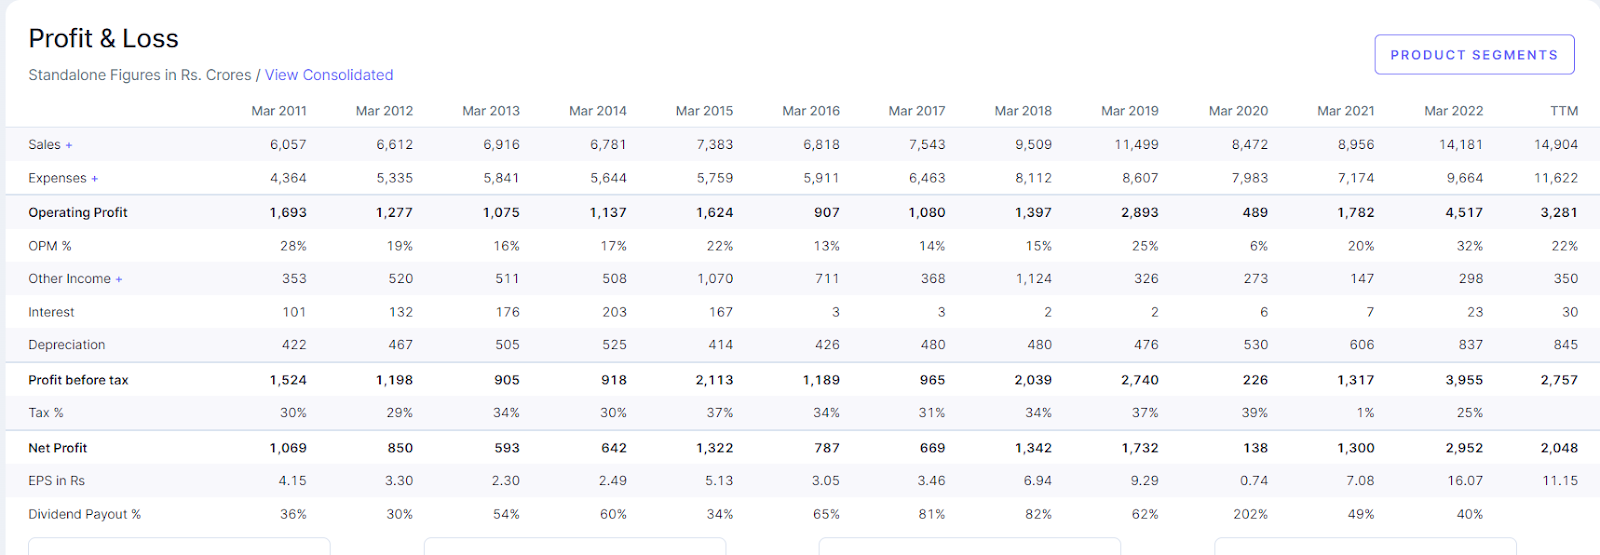This screenshot has height=555, width=1600.
Task: Select the Mar 2011 column header
Action: point(279,111)
